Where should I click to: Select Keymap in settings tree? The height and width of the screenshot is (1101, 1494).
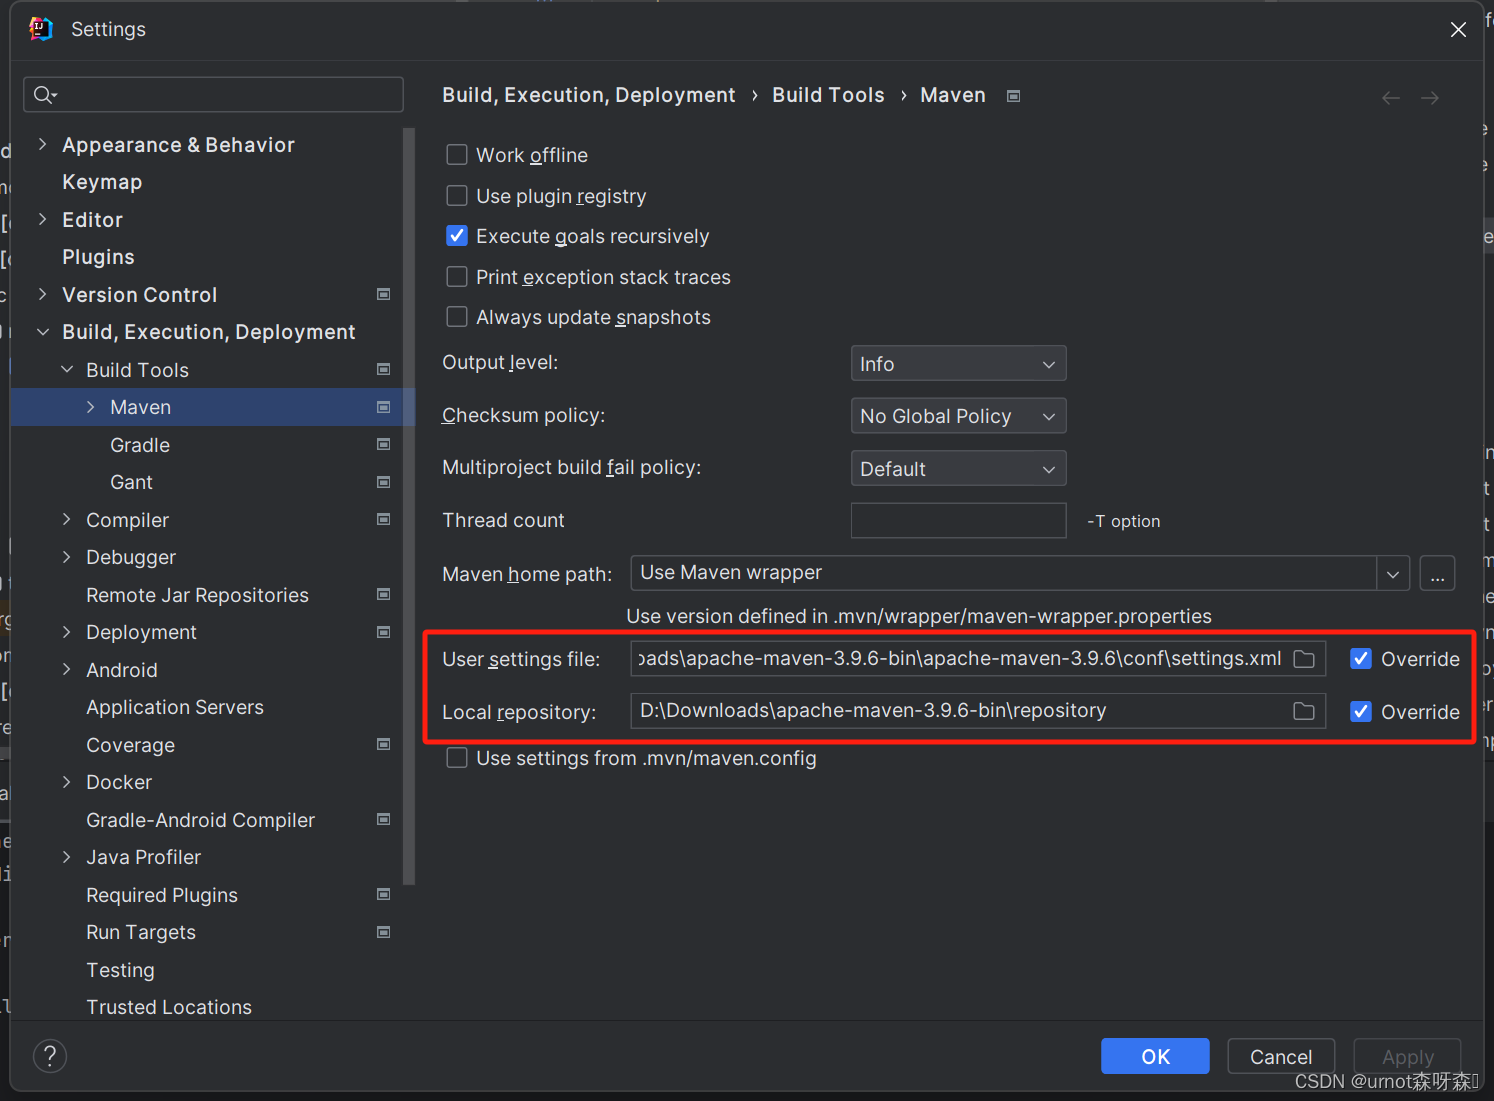102,182
